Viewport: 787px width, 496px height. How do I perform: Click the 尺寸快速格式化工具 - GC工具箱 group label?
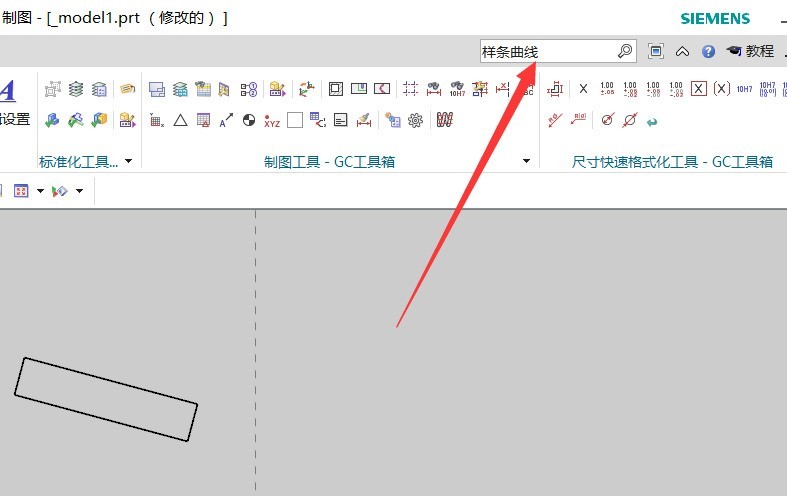coord(672,162)
